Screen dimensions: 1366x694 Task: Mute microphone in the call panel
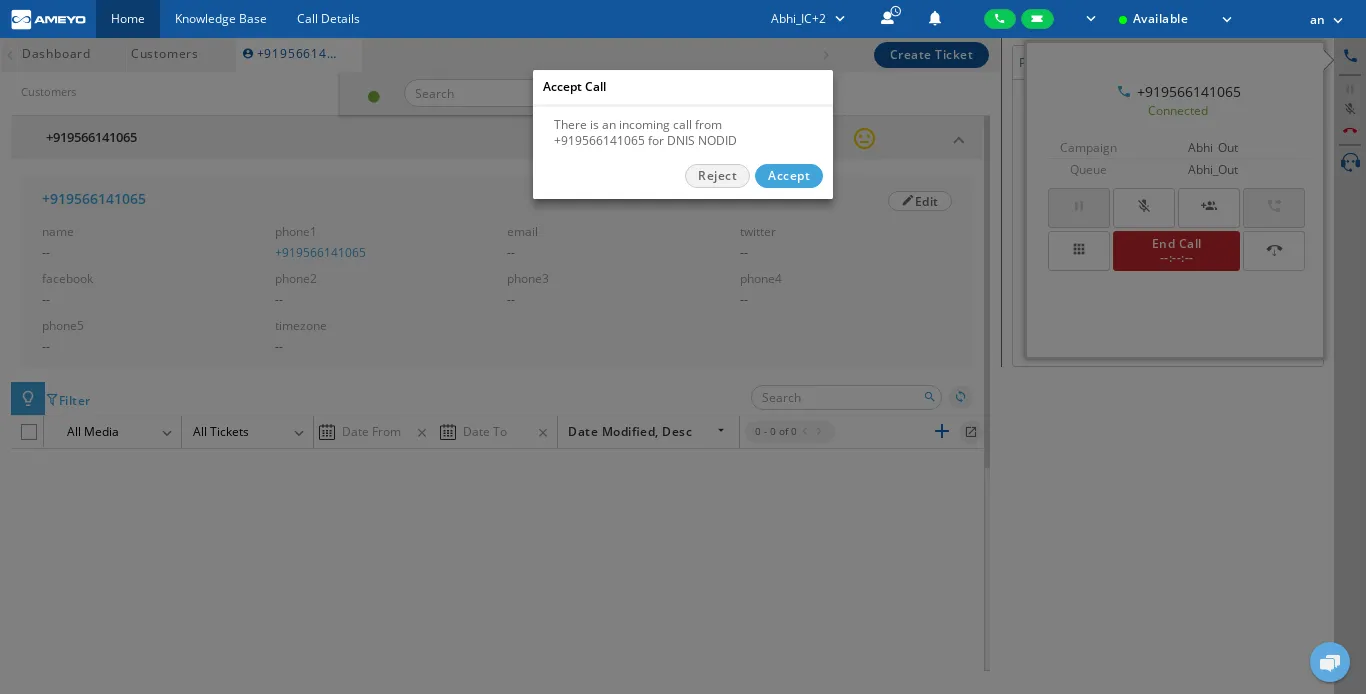1144,207
